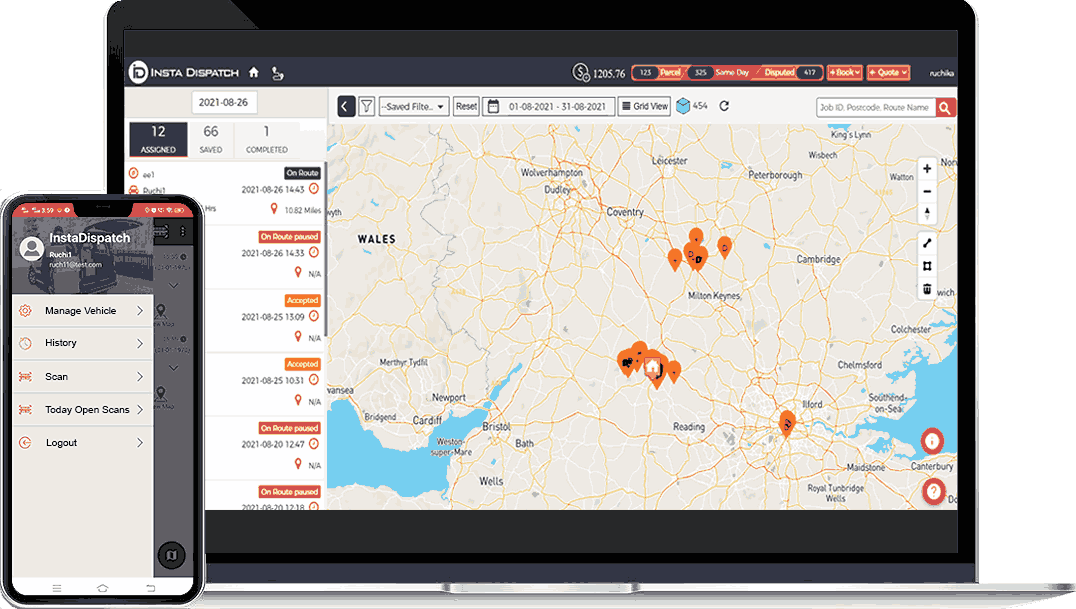The width and height of the screenshot is (1076, 609).
Task: Open profile avatar in phone app
Action: [x=32, y=248]
